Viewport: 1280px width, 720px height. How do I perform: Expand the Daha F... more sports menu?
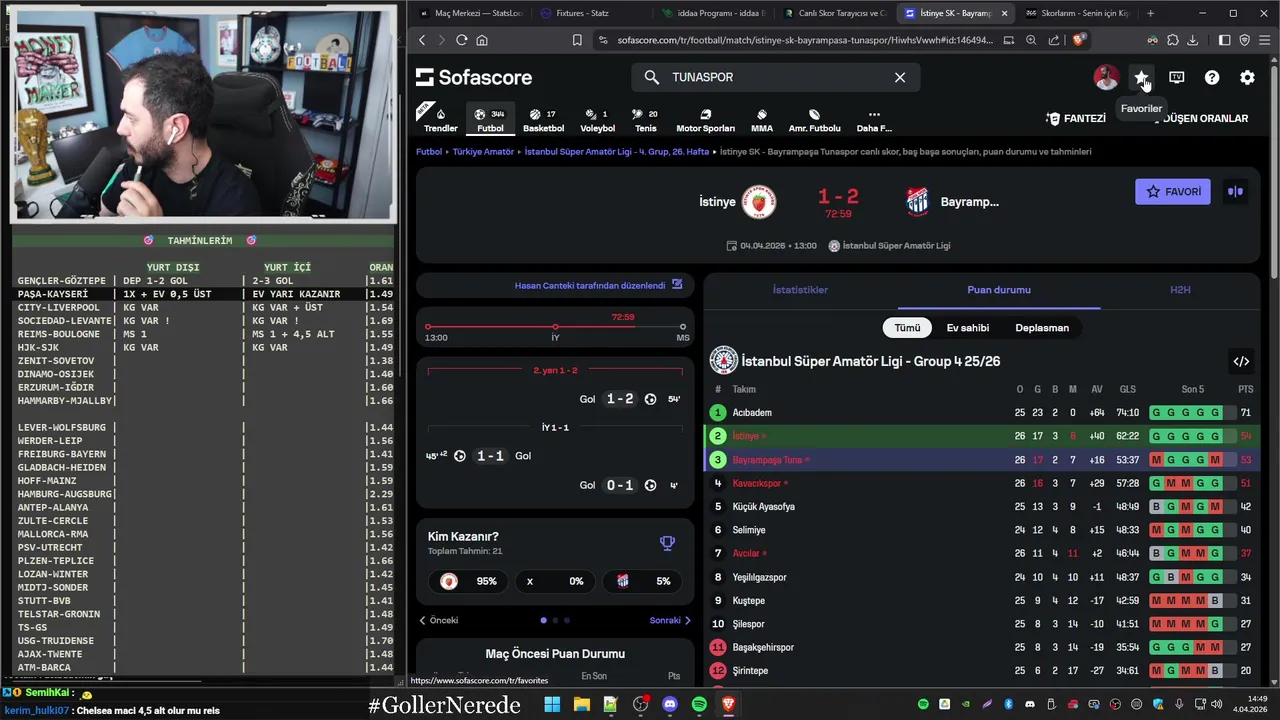point(874,119)
